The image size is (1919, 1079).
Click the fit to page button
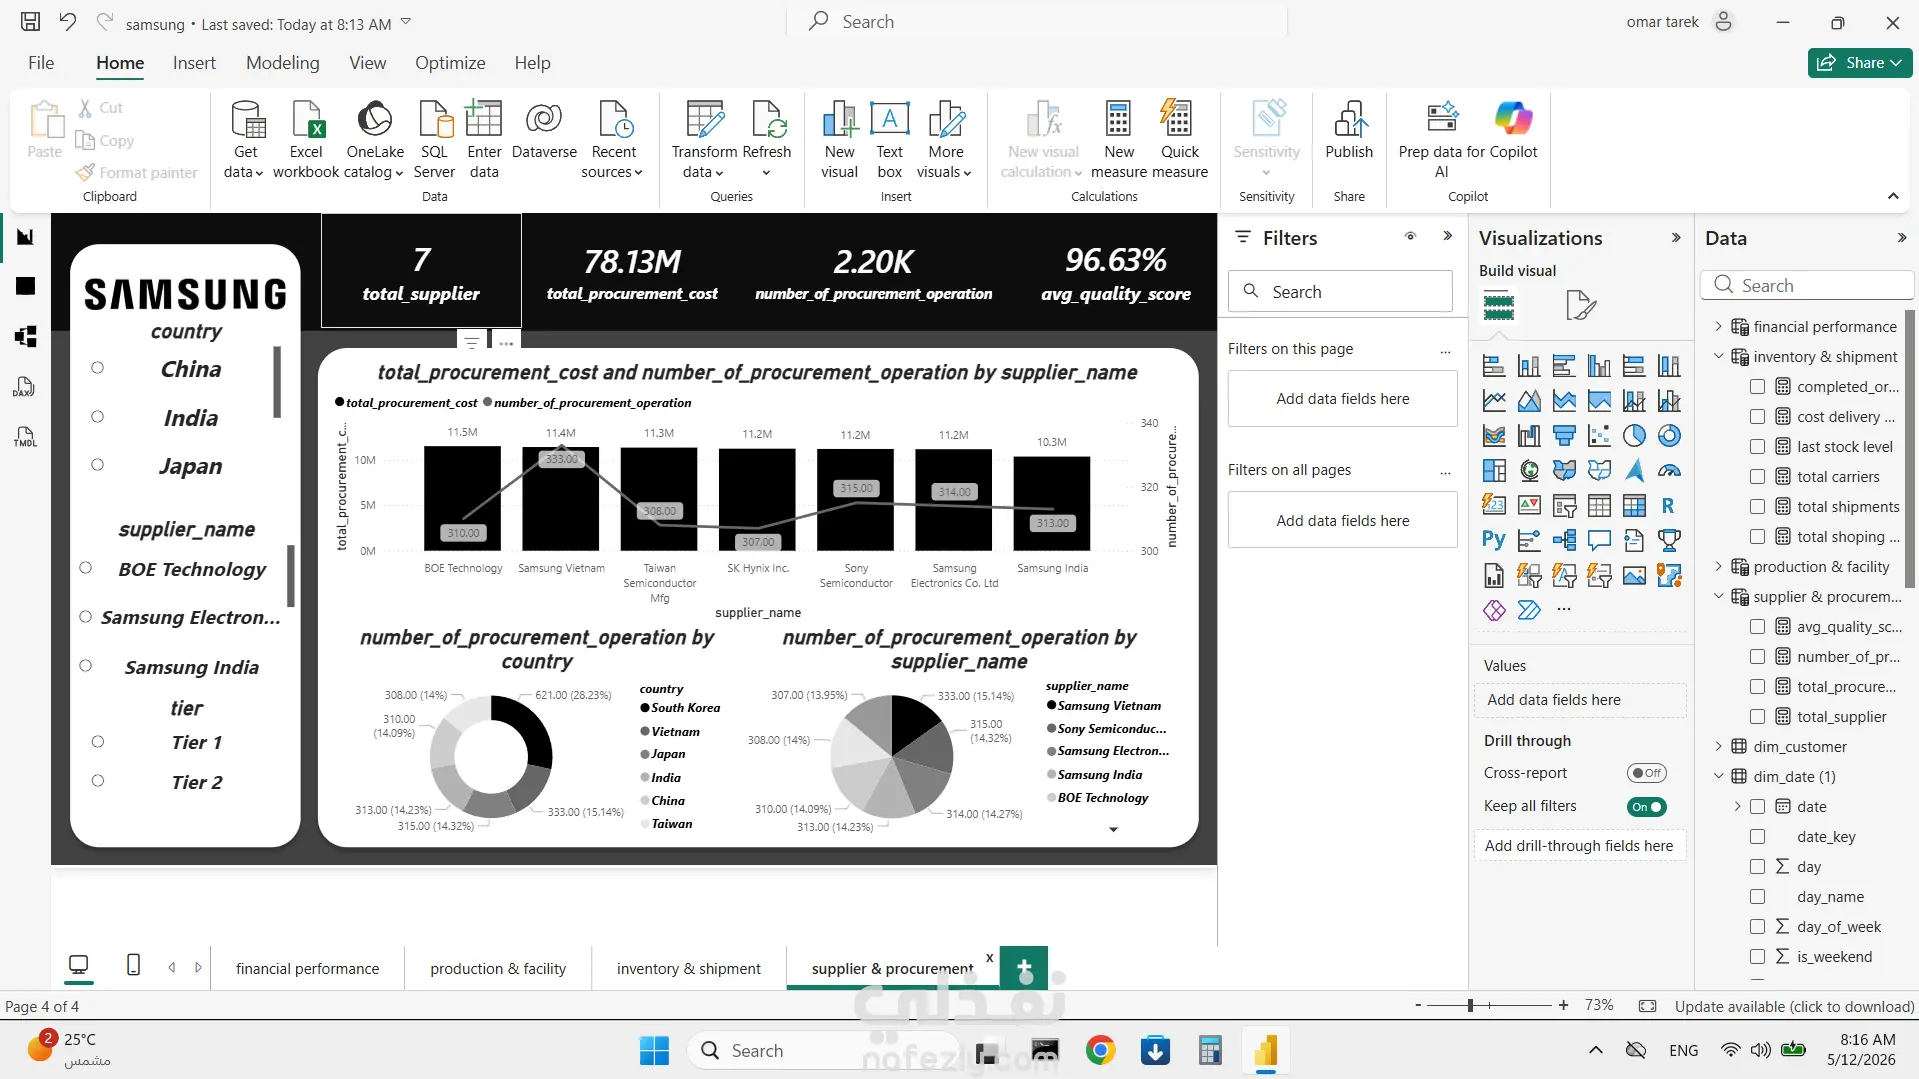pyautogui.click(x=1648, y=1006)
